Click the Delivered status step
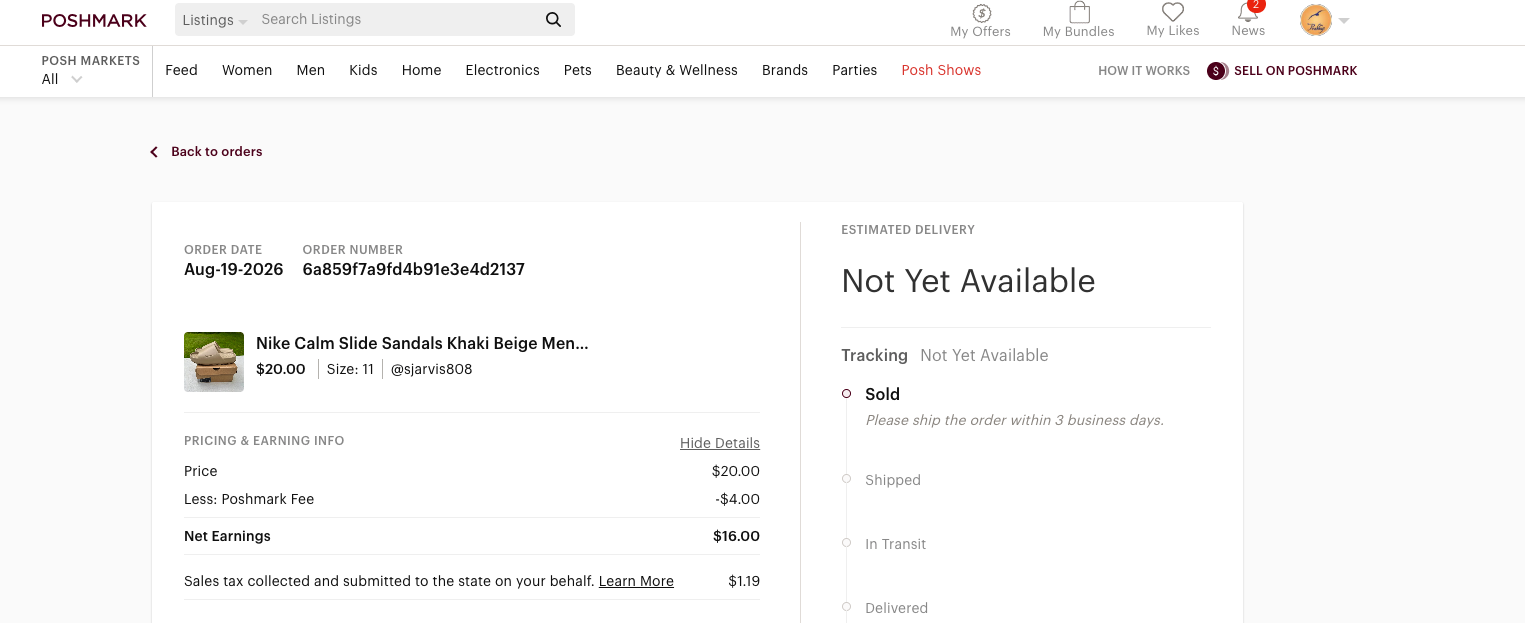Image resolution: width=1525 pixels, height=623 pixels. (x=897, y=608)
